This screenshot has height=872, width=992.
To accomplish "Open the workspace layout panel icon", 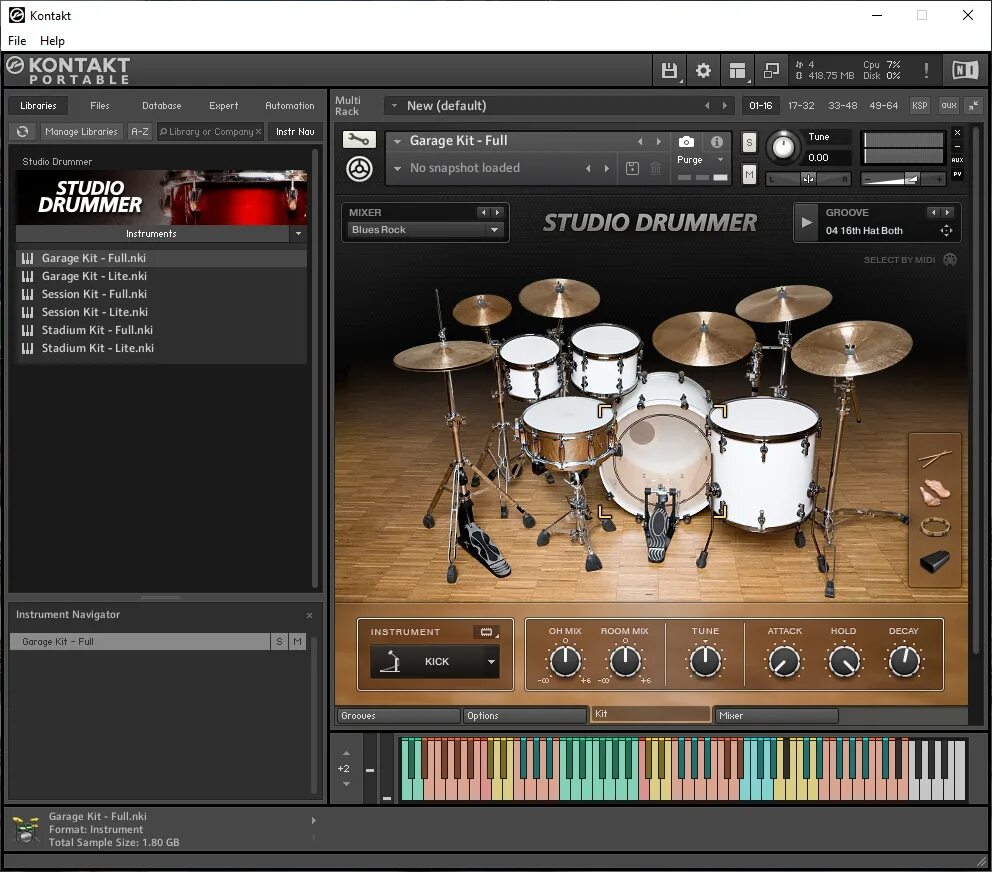I will [737, 70].
